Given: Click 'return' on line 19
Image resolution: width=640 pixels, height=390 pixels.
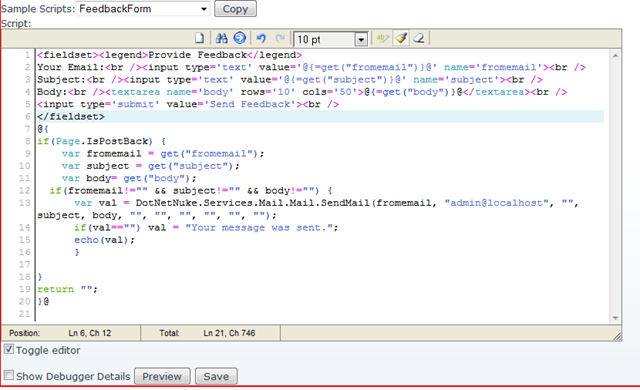Looking at the screenshot, I should pos(56,289).
